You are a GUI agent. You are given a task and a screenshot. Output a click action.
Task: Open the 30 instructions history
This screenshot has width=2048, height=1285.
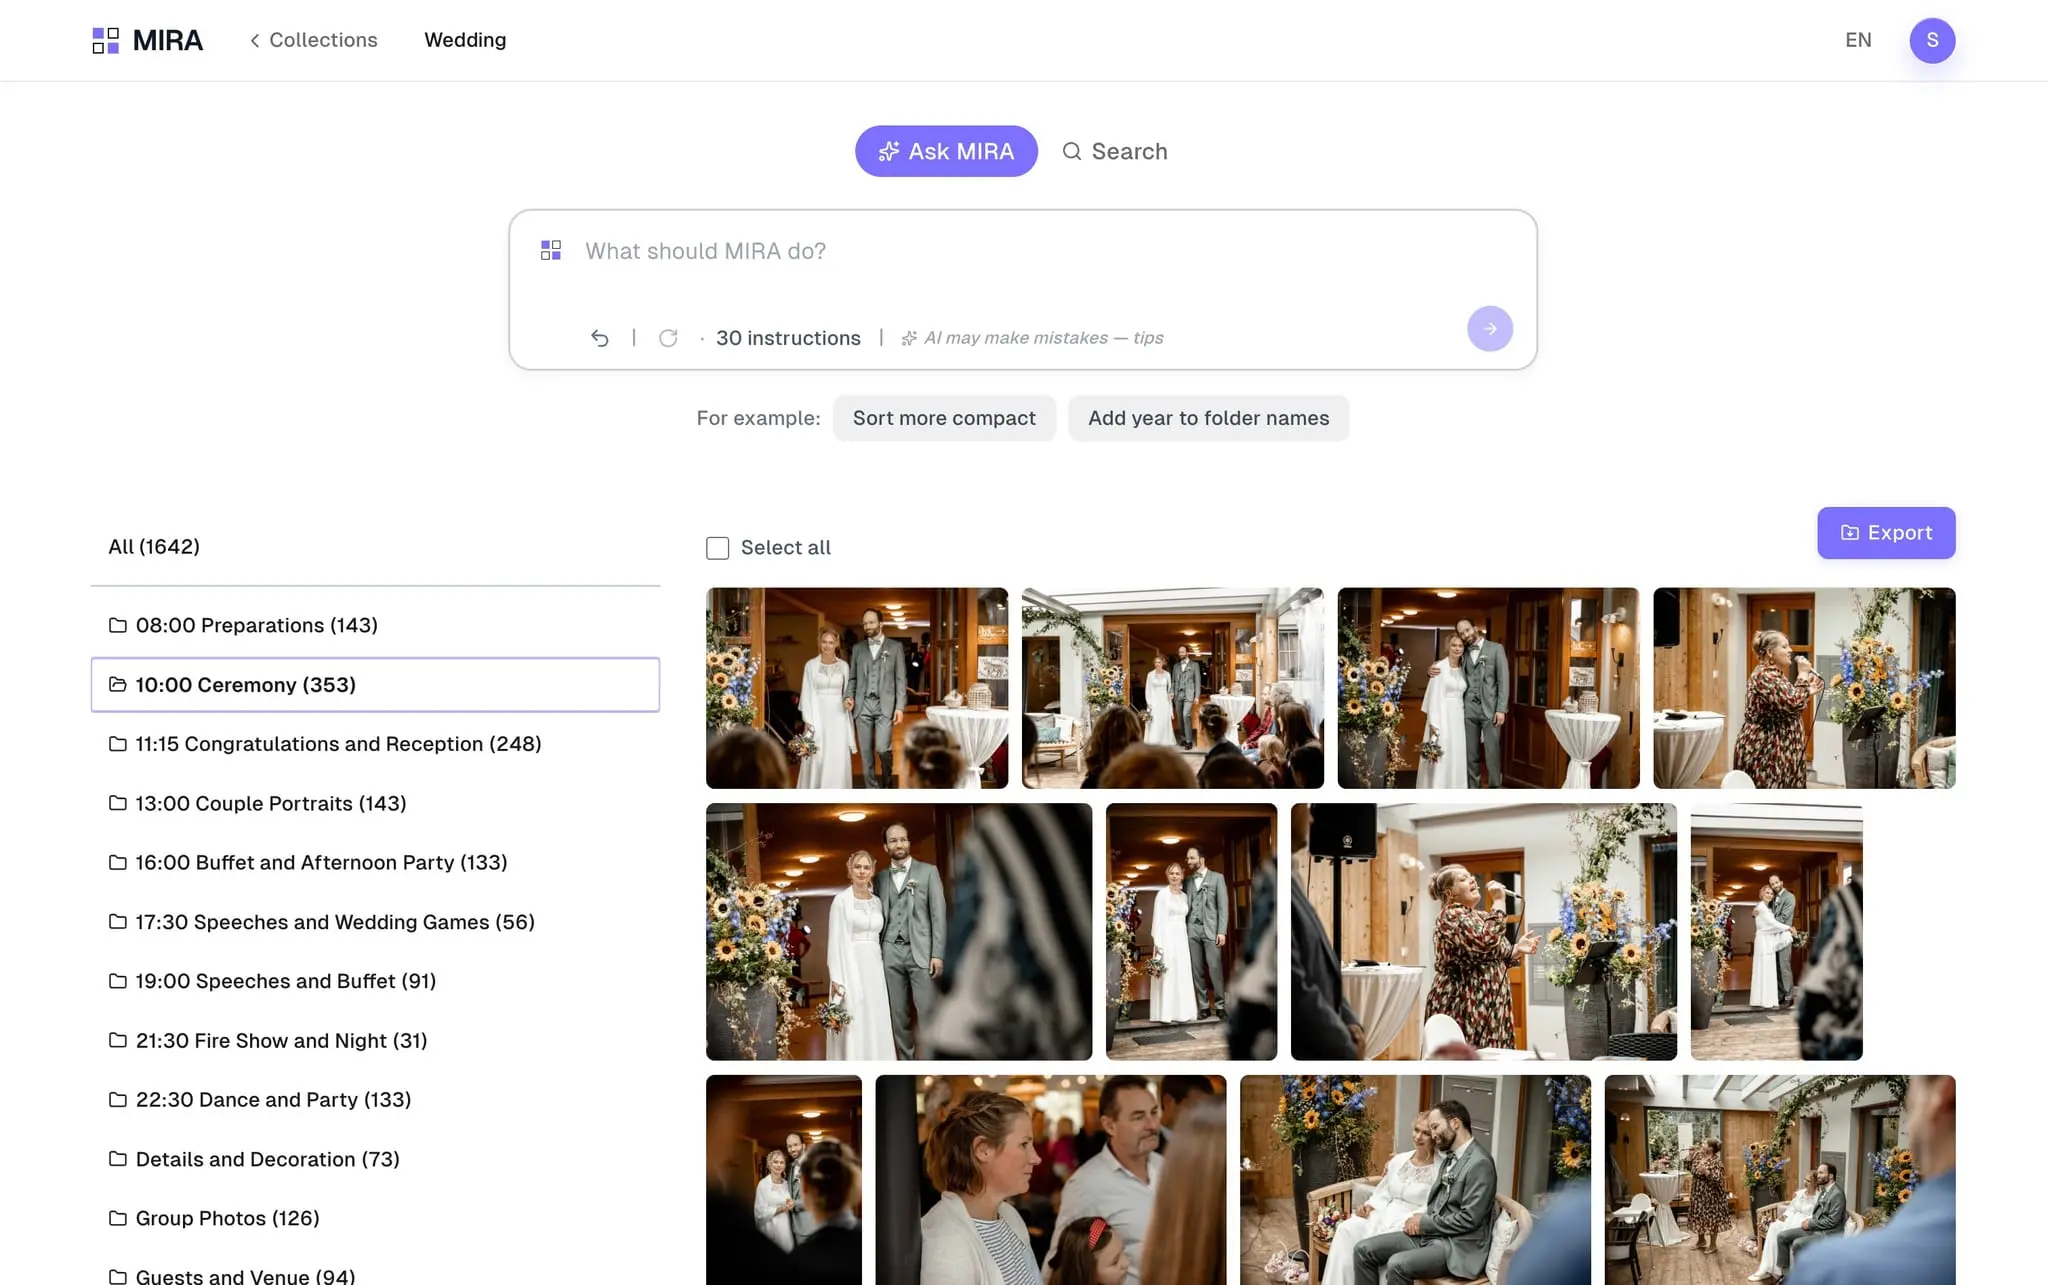788,338
